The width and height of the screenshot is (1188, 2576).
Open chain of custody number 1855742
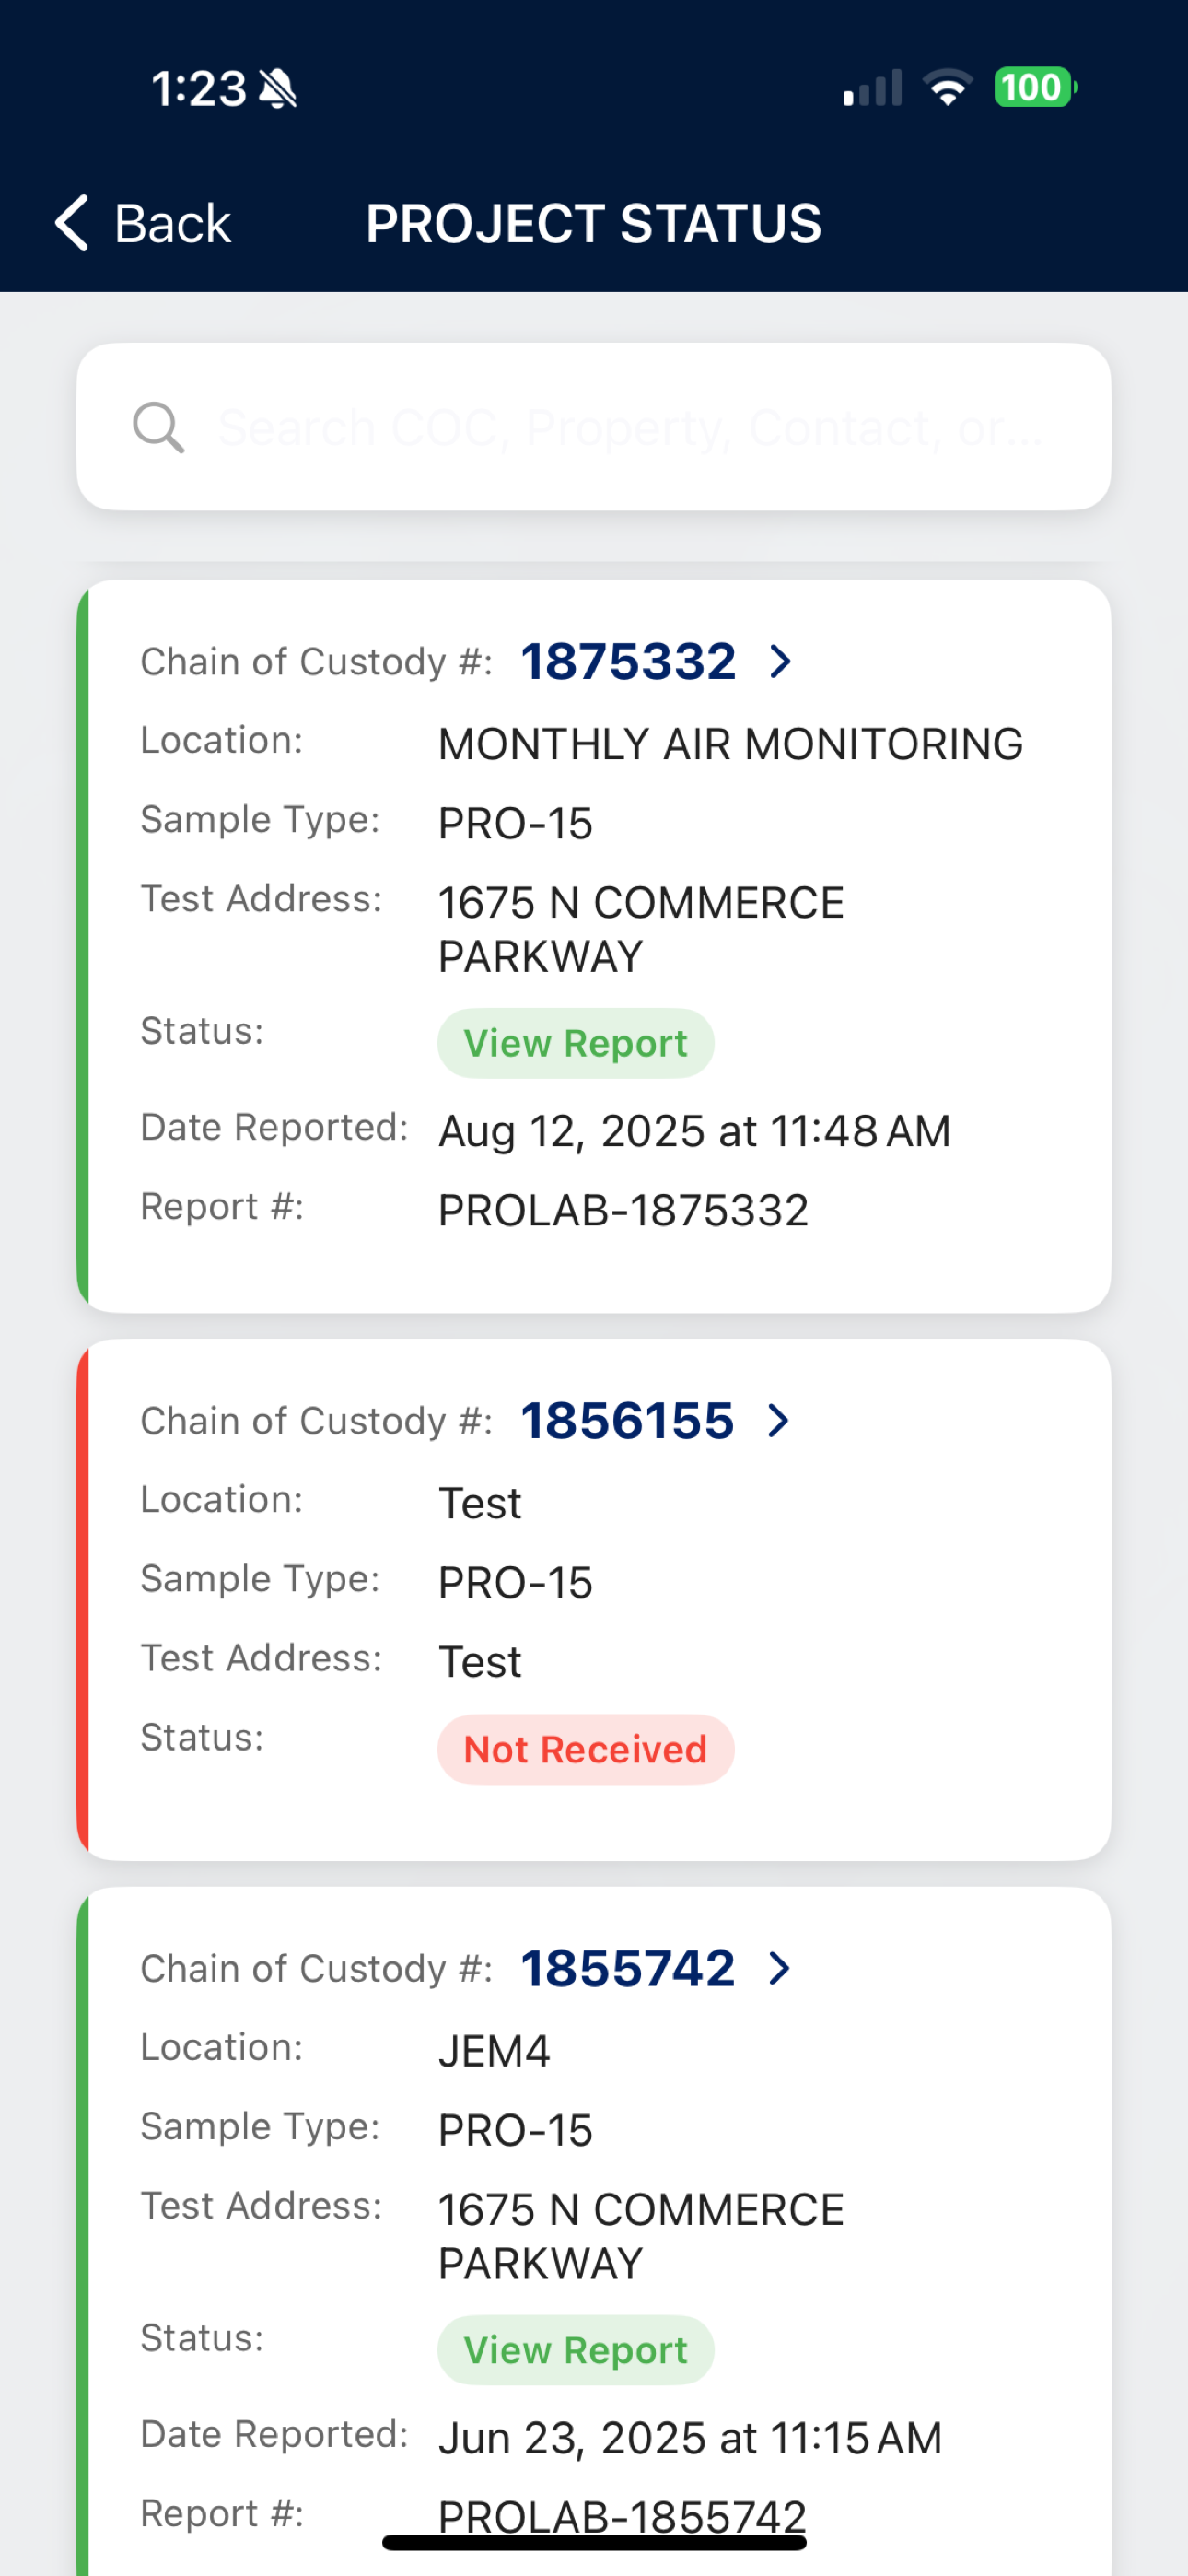tap(627, 1968)
